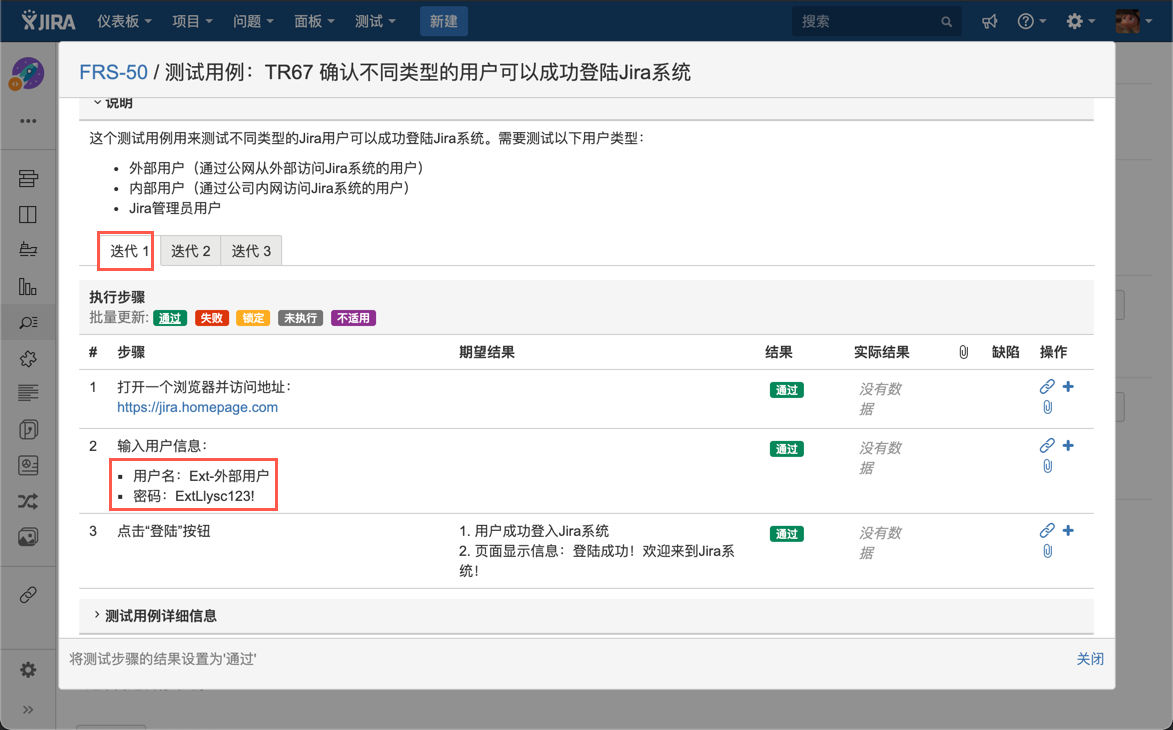The width and height of the screenshot is (1173, 730).
Task: Click step 3 paperclip attachment icon
Action: pos(1047,552)
